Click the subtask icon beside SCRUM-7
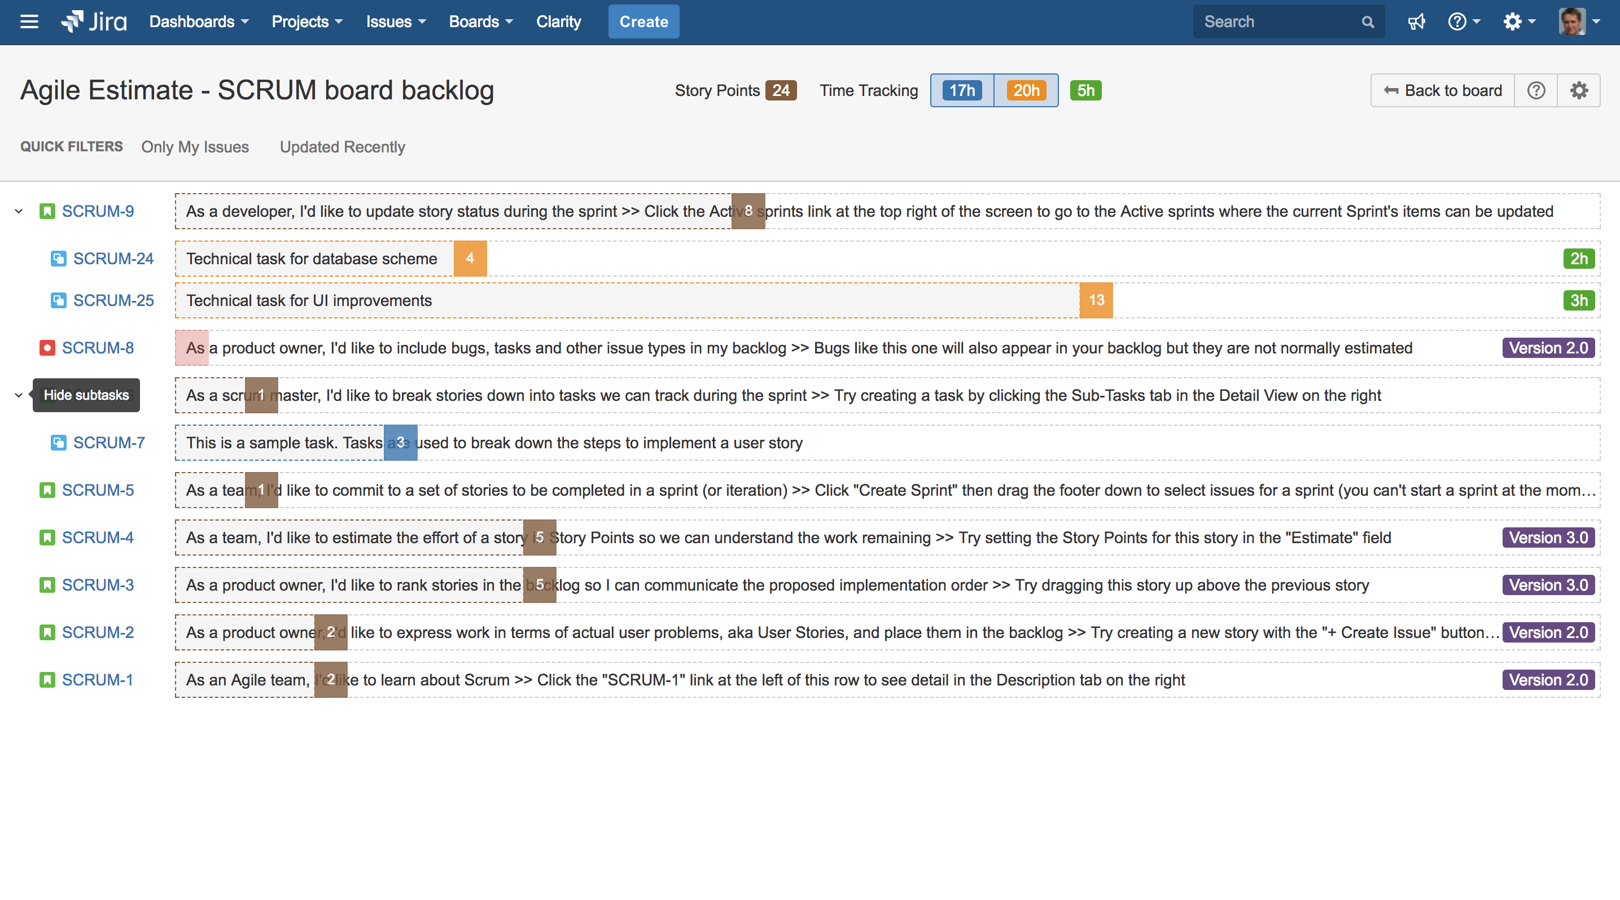The height and width of the screenshot is (900, 1620). pyautogui.click(x=58, y=443)
